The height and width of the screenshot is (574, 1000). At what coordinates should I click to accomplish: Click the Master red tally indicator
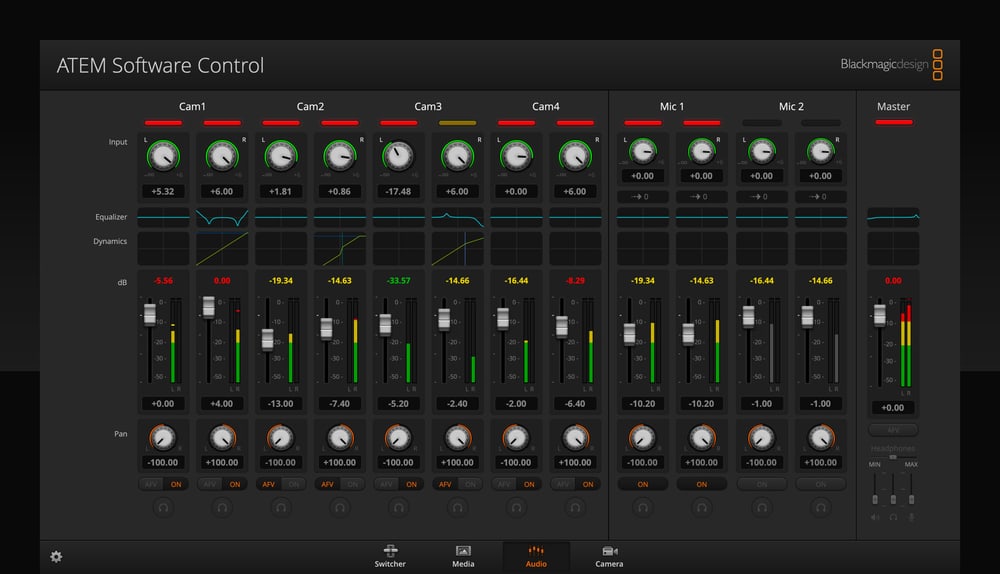pyautogui.click(x=893, y=122)
